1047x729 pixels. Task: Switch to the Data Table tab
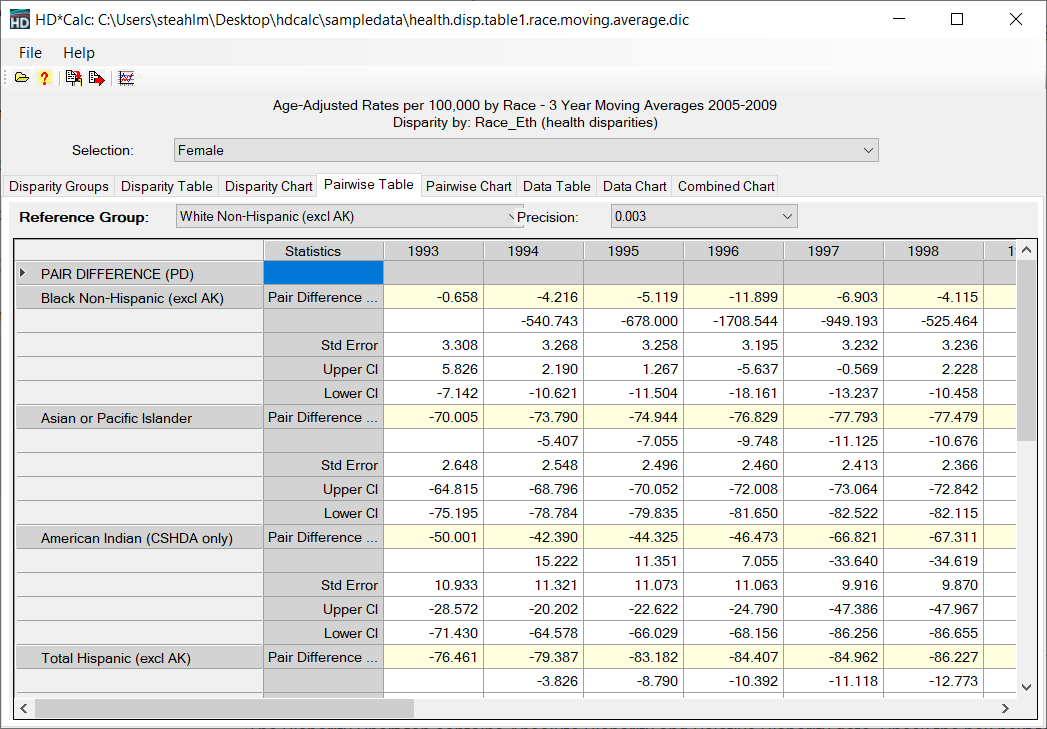pyautogui.click(x=557, y=186)
